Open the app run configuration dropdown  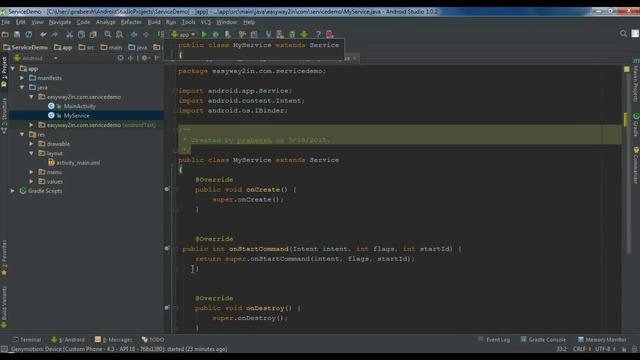[183, 34]
